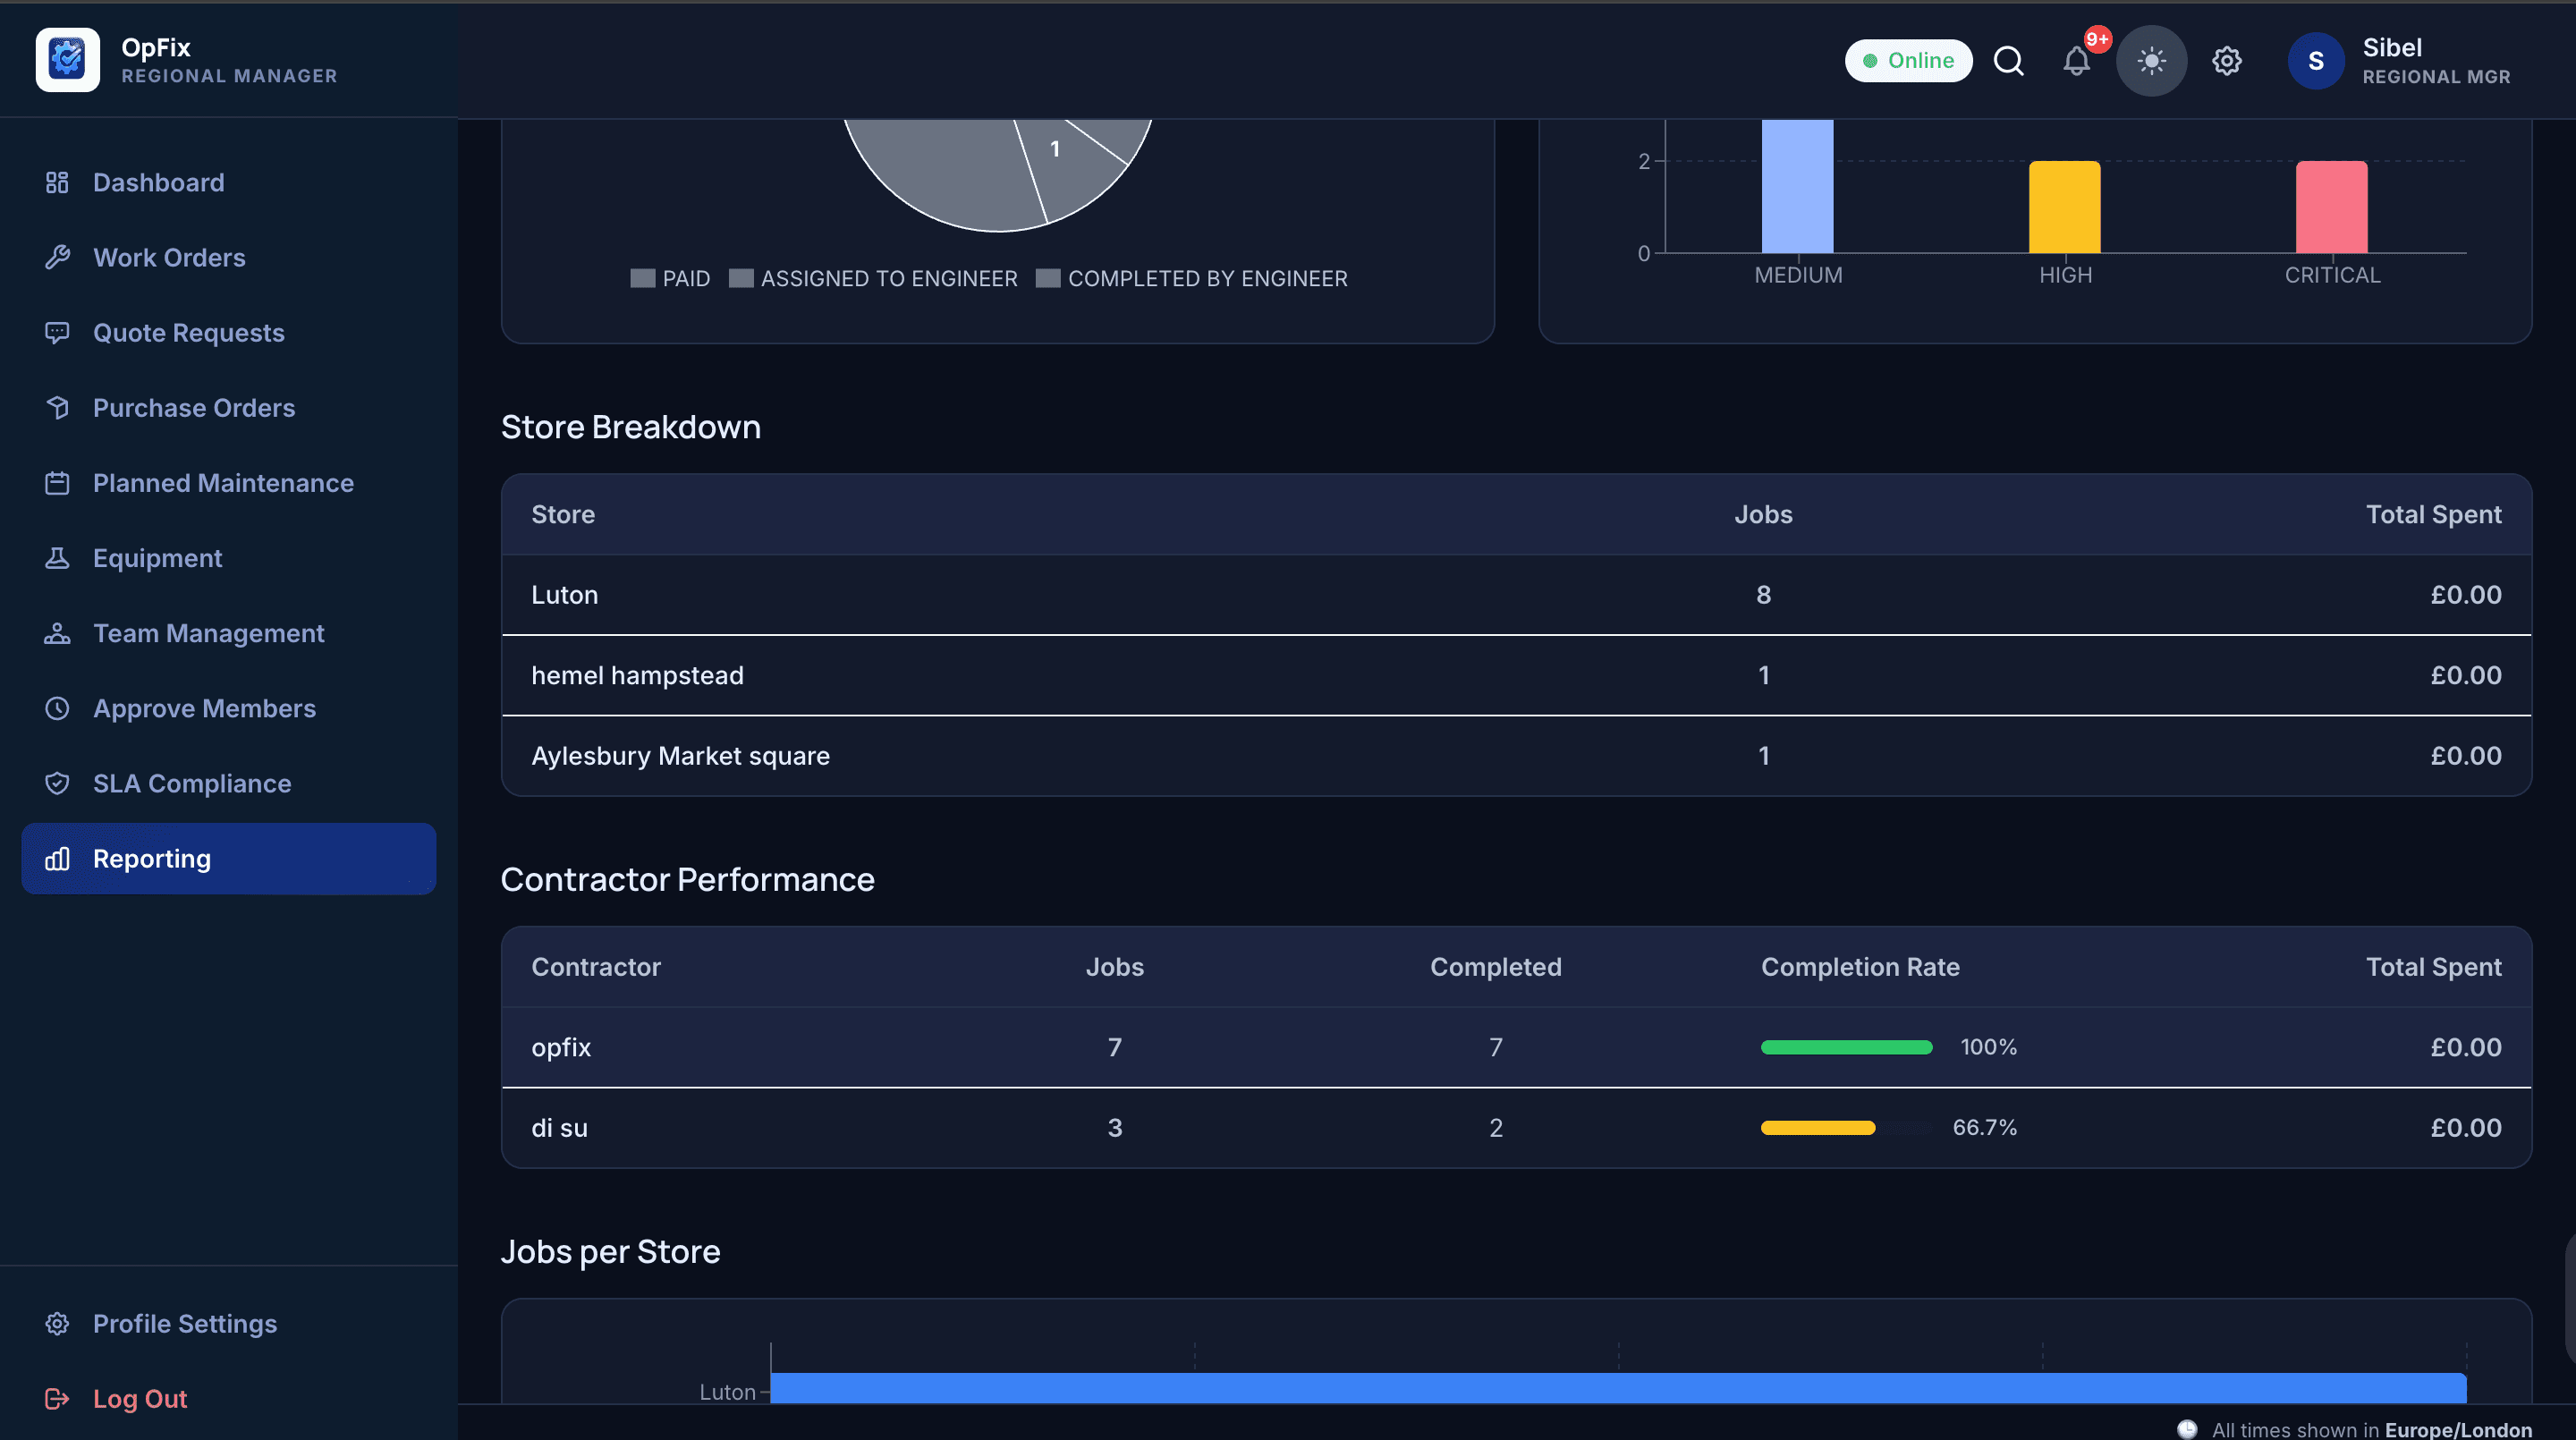Click the Europe/London timezone text
This screenshot has width=2576, height=1440.
(x=2458, y=1429)
